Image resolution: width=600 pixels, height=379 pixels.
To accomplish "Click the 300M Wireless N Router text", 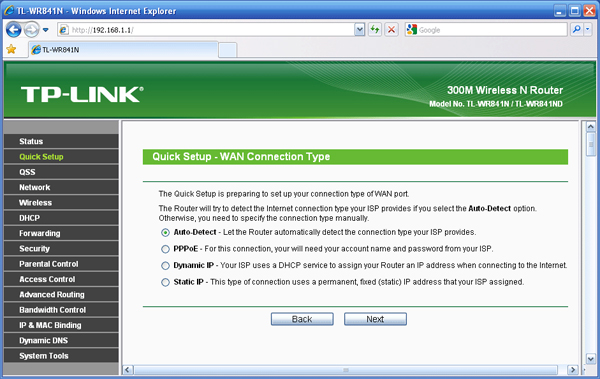I will coord(505,90).
